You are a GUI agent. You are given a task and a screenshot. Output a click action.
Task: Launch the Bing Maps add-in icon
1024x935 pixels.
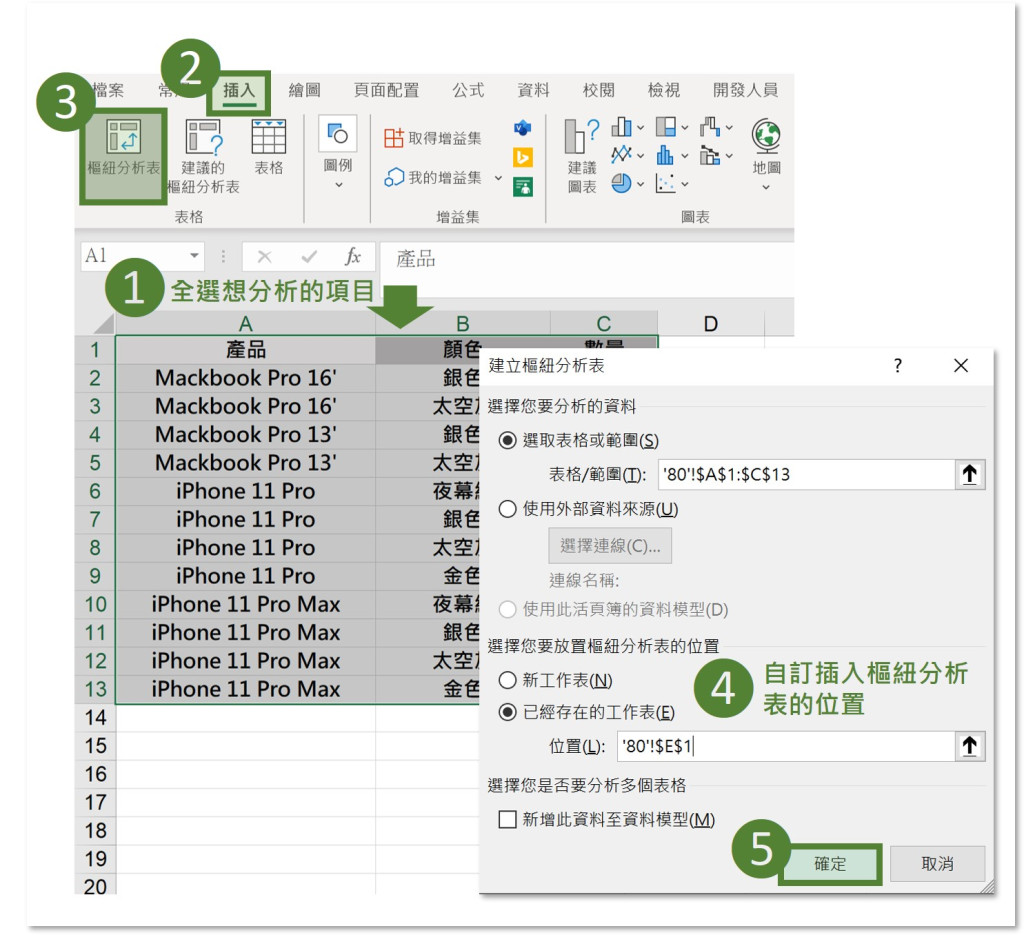pyautogui.click(x=522, y=157)
